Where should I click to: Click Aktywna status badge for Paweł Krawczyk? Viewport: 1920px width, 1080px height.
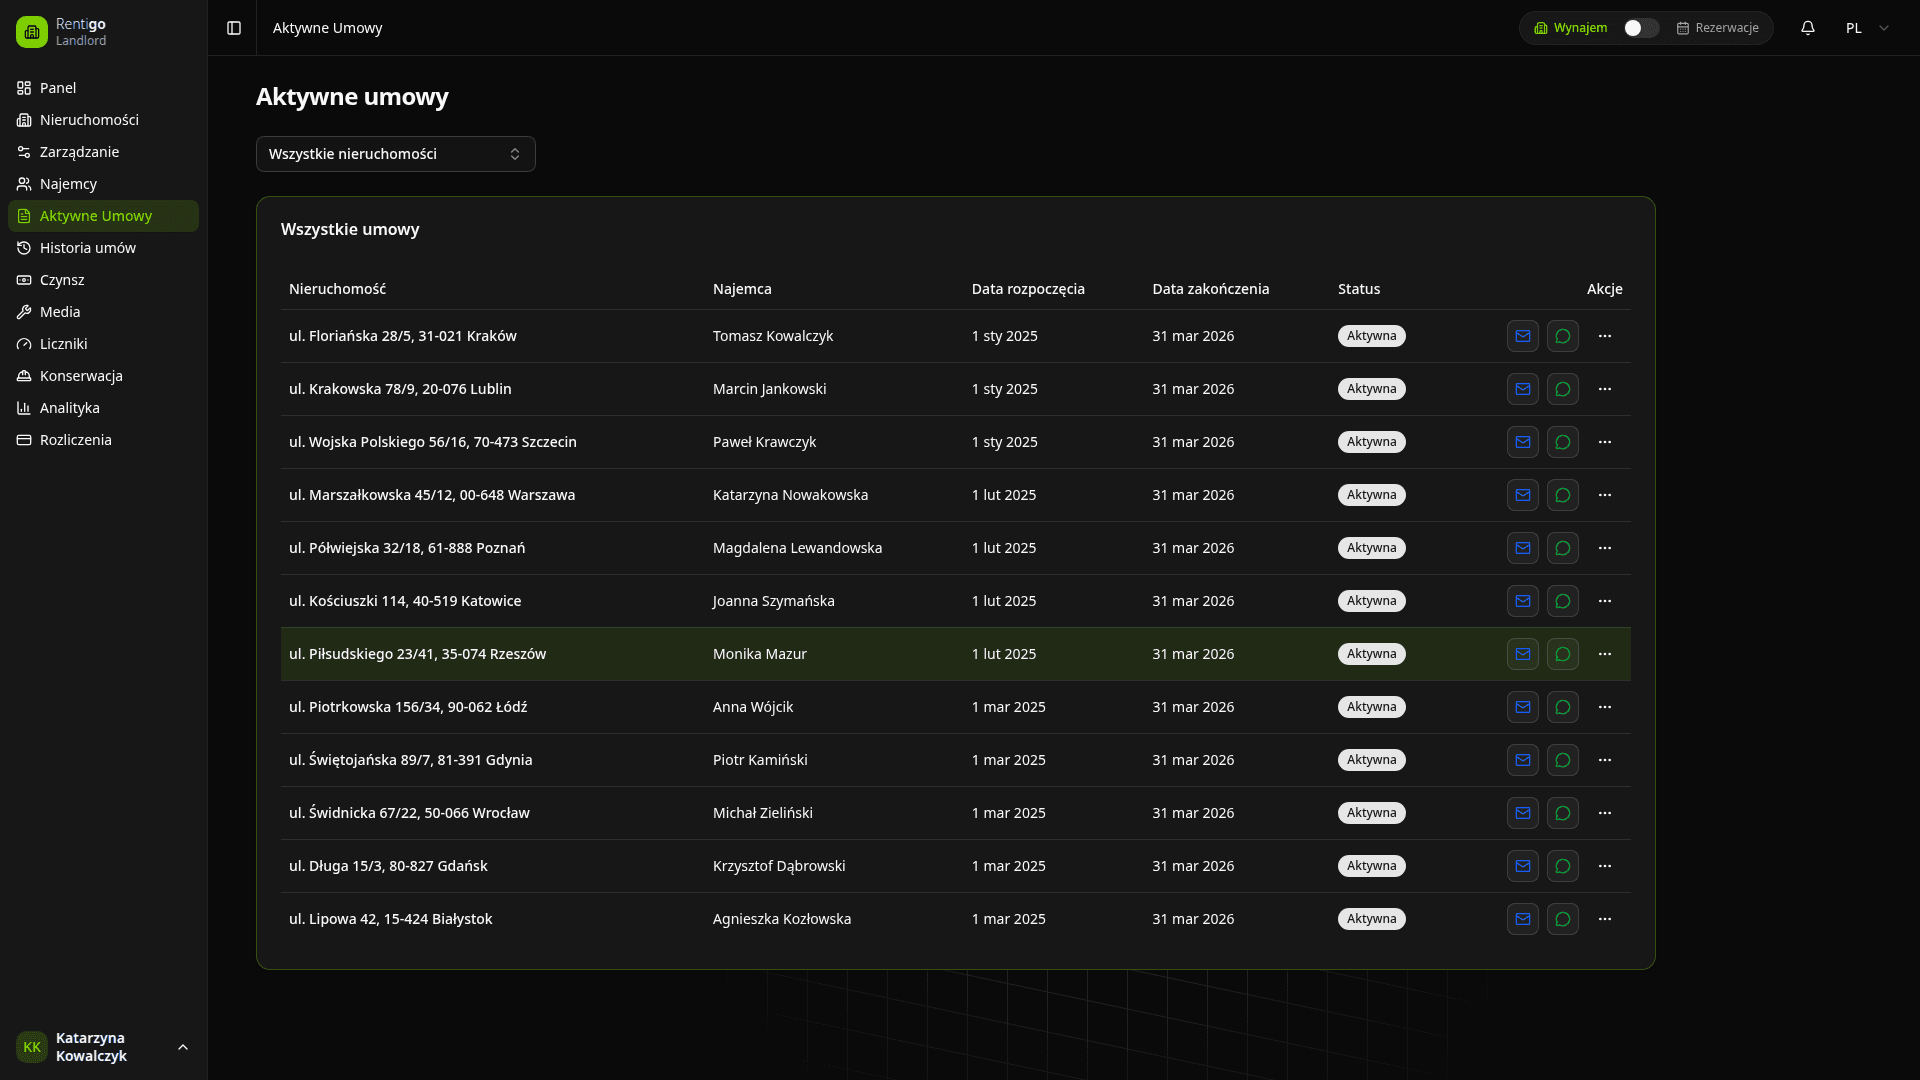(x=1371, y=442)
